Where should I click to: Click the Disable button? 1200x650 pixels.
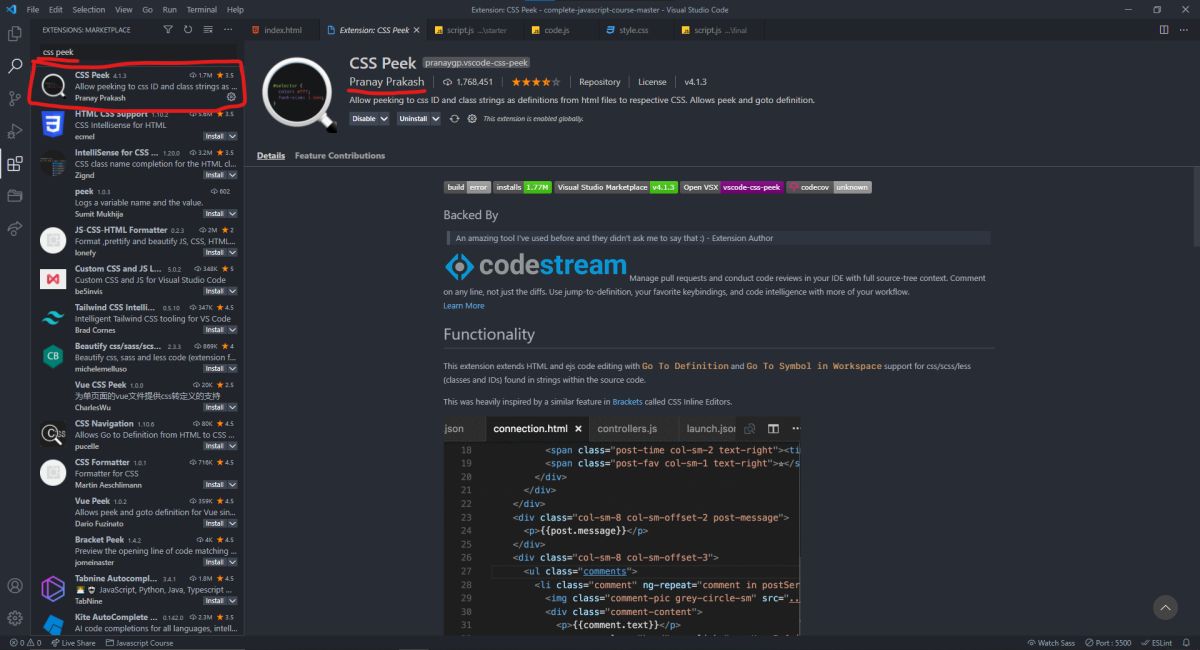(x=364, y=118)
